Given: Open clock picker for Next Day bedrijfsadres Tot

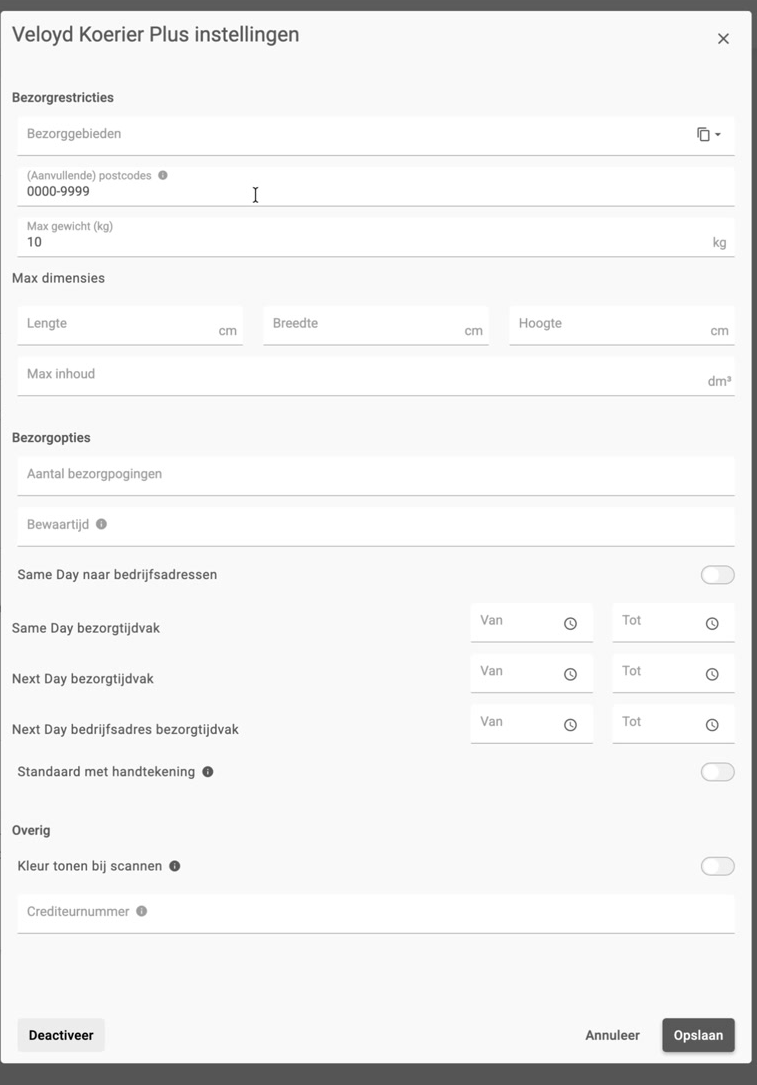Looking at the screenshot, I should [712, 724].
